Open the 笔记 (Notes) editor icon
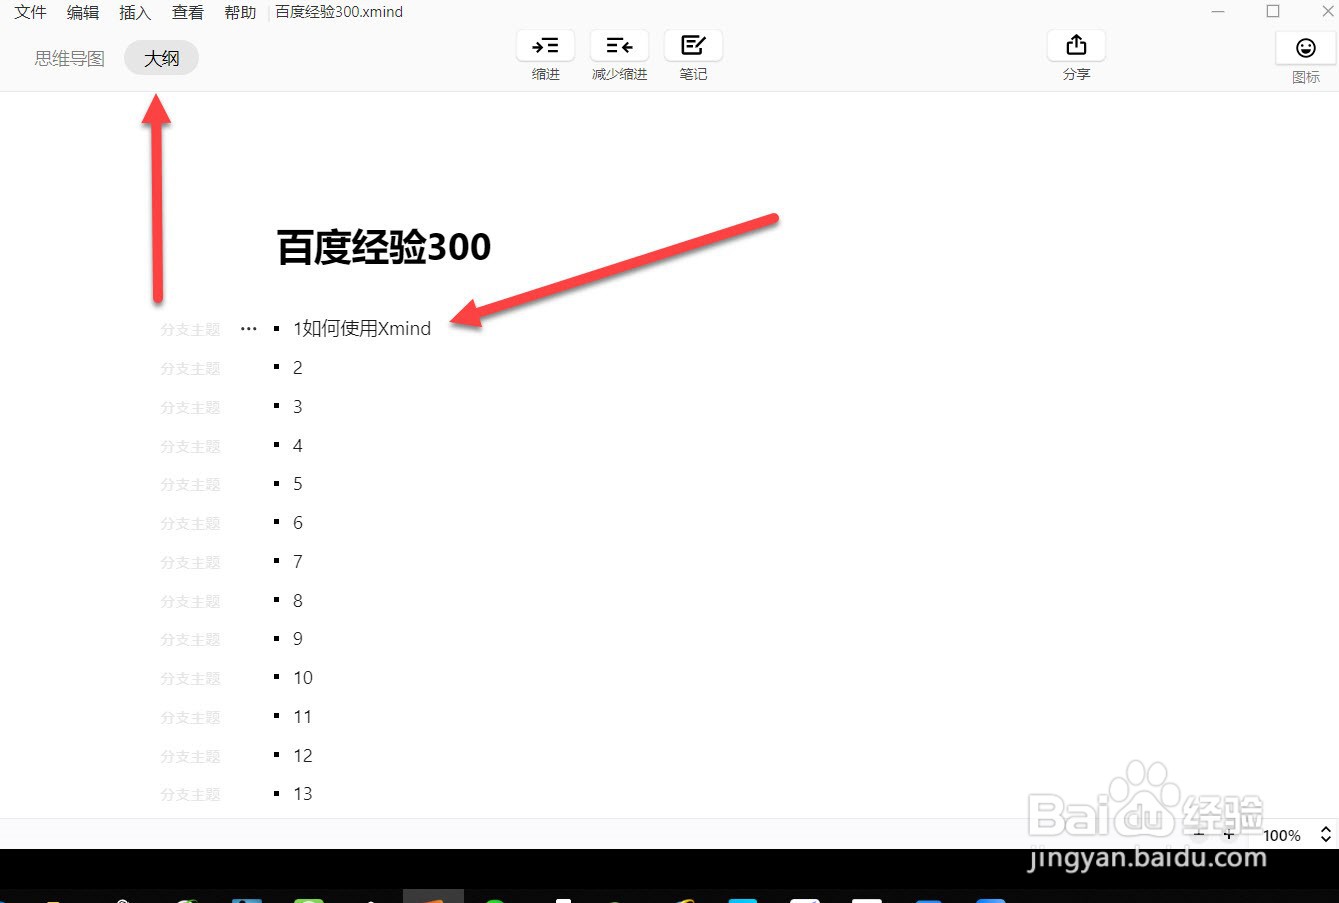The image size is (1339, 903). pos(693,45)
